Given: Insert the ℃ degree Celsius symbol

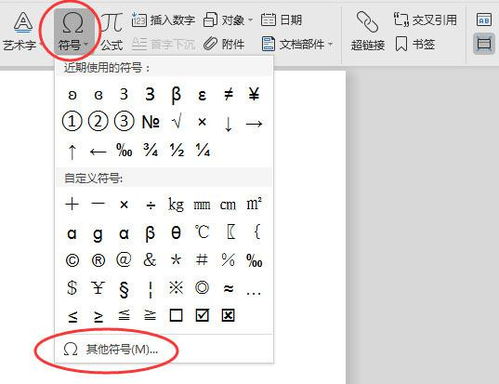Looking at the screenshot, I should (202, 232).
